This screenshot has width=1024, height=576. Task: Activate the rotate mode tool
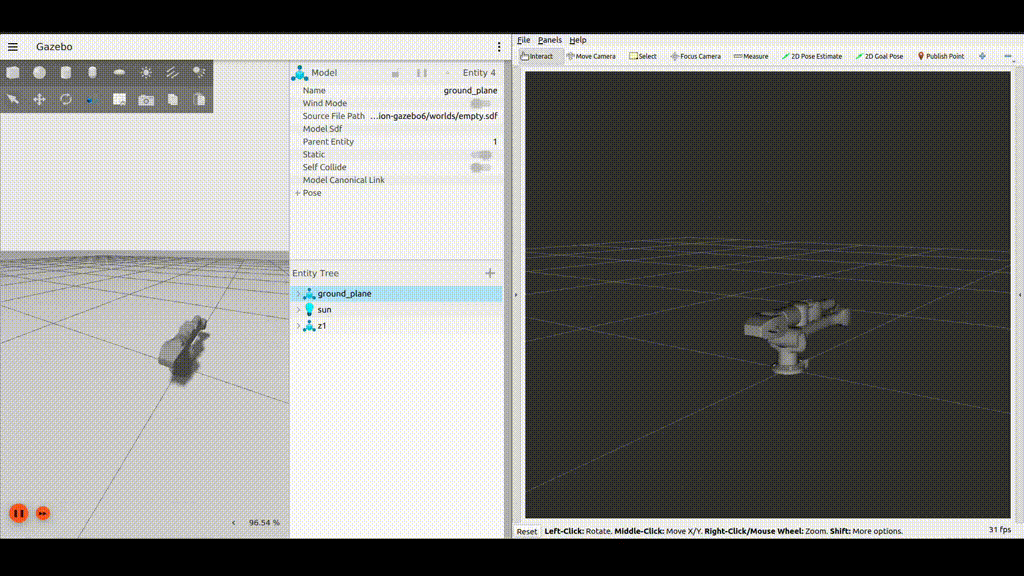(x=66, y=99)
